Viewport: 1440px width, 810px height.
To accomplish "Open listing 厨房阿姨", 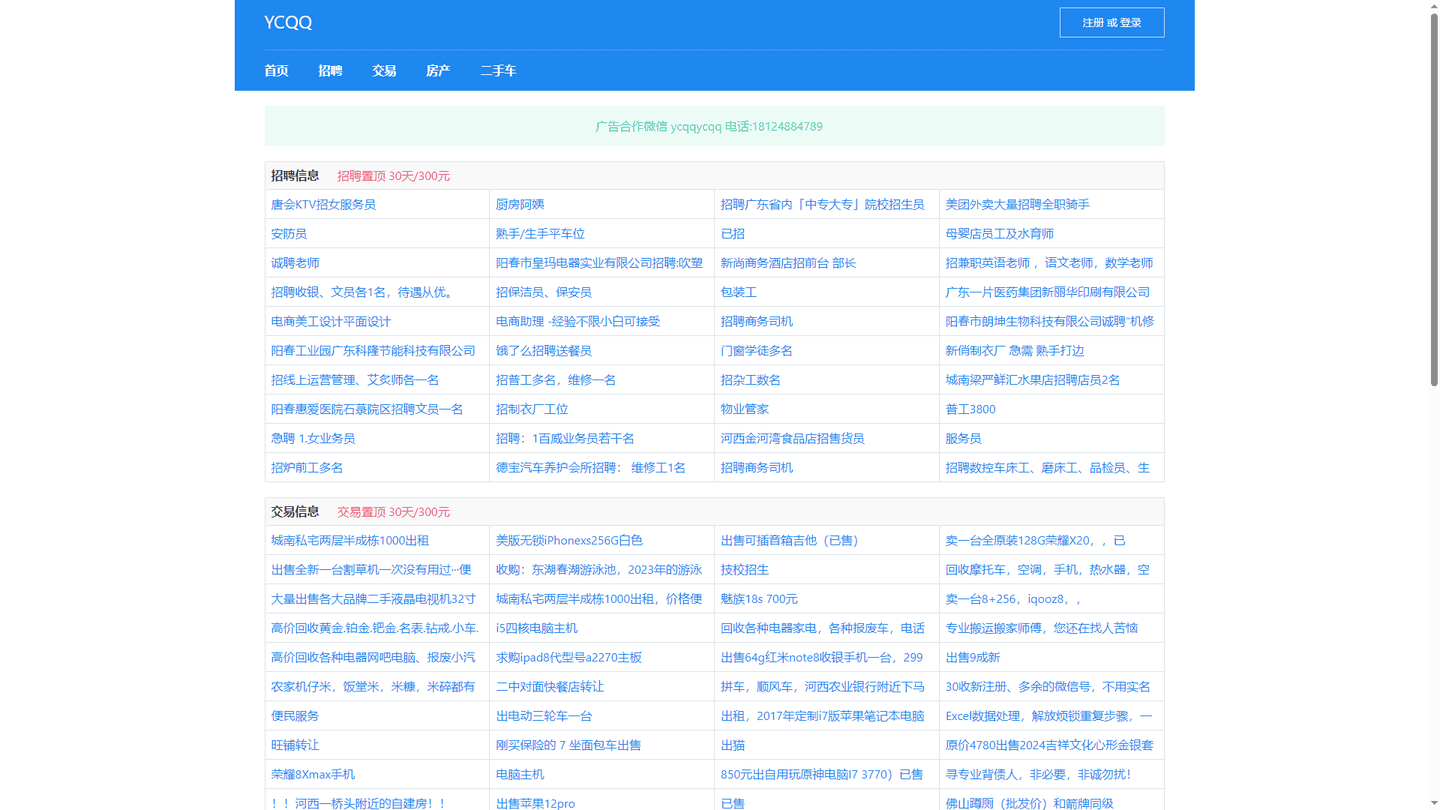I will (x=520, y=204).
